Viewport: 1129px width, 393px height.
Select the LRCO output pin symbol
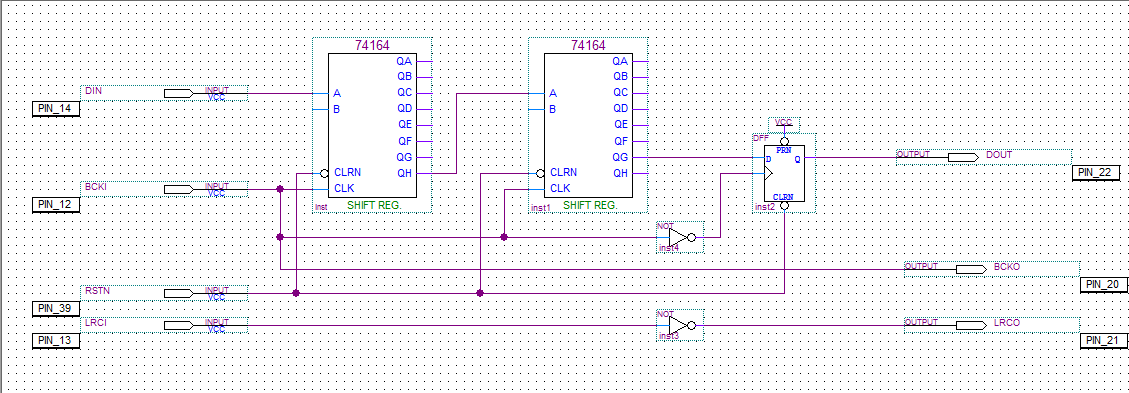[991, 325]
